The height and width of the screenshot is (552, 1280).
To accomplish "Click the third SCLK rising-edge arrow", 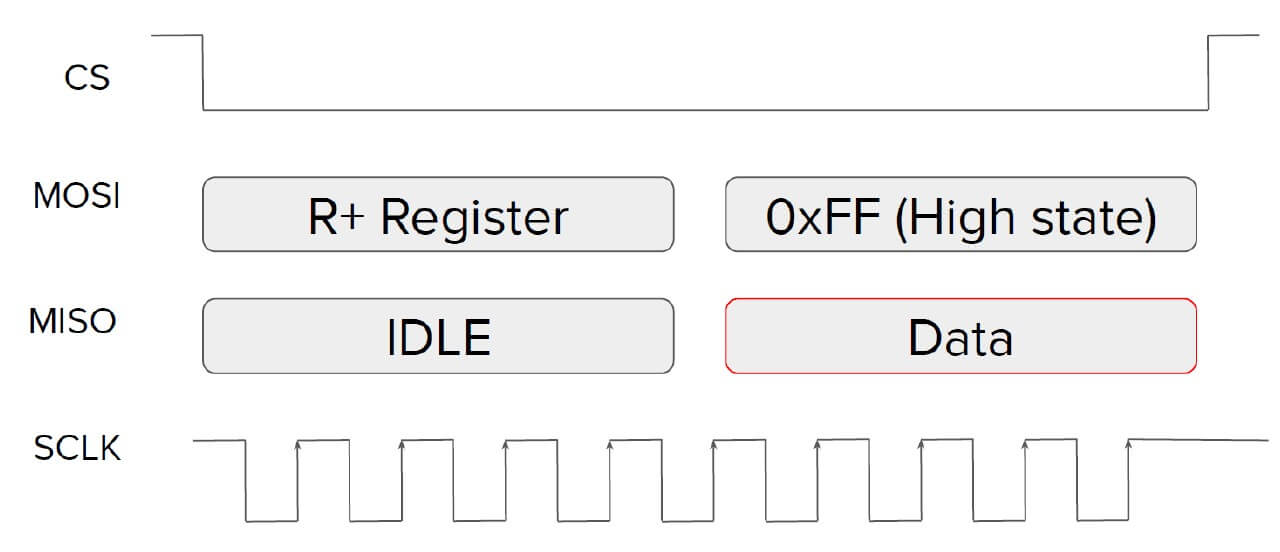I will (x=505, y=446).
